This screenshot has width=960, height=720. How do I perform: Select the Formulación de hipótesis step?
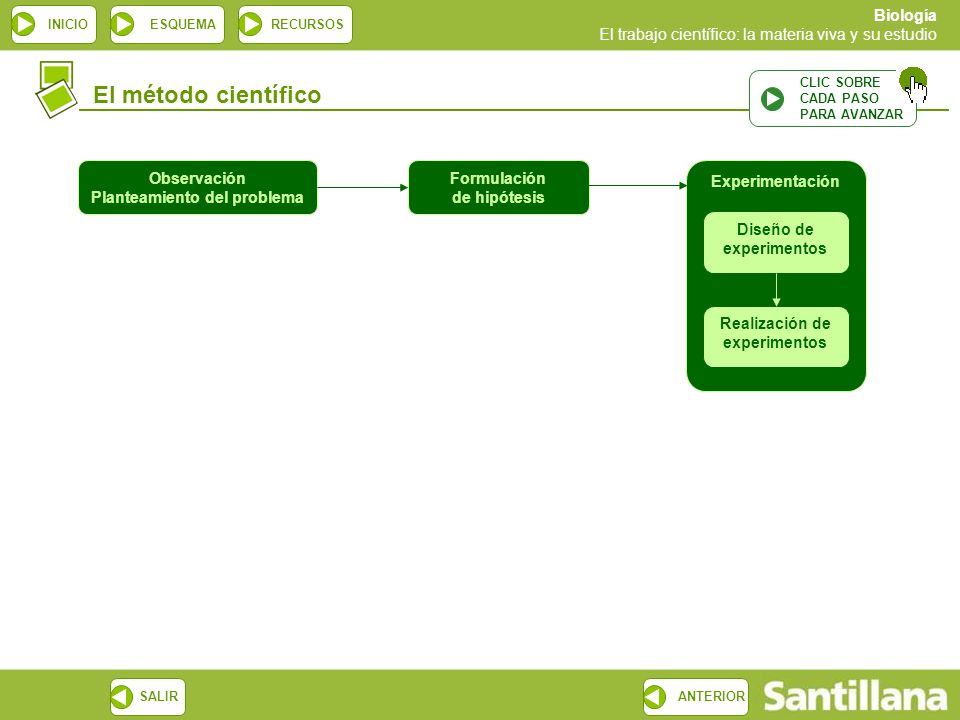(498, 187)
